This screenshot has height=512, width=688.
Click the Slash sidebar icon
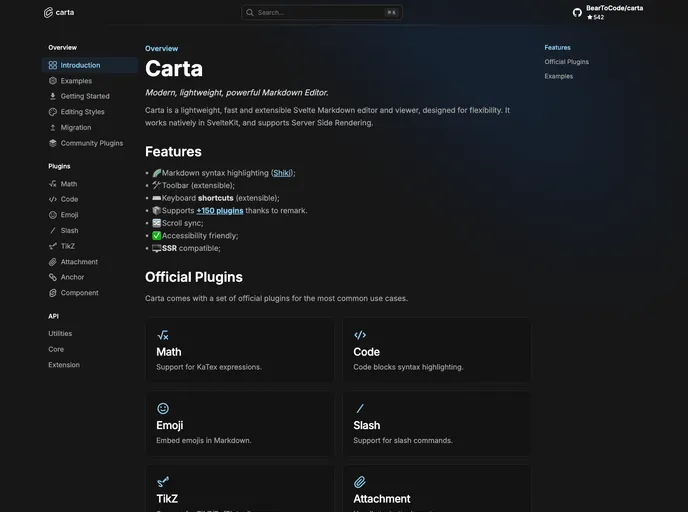pyautogui.click(x=53, y=230)
